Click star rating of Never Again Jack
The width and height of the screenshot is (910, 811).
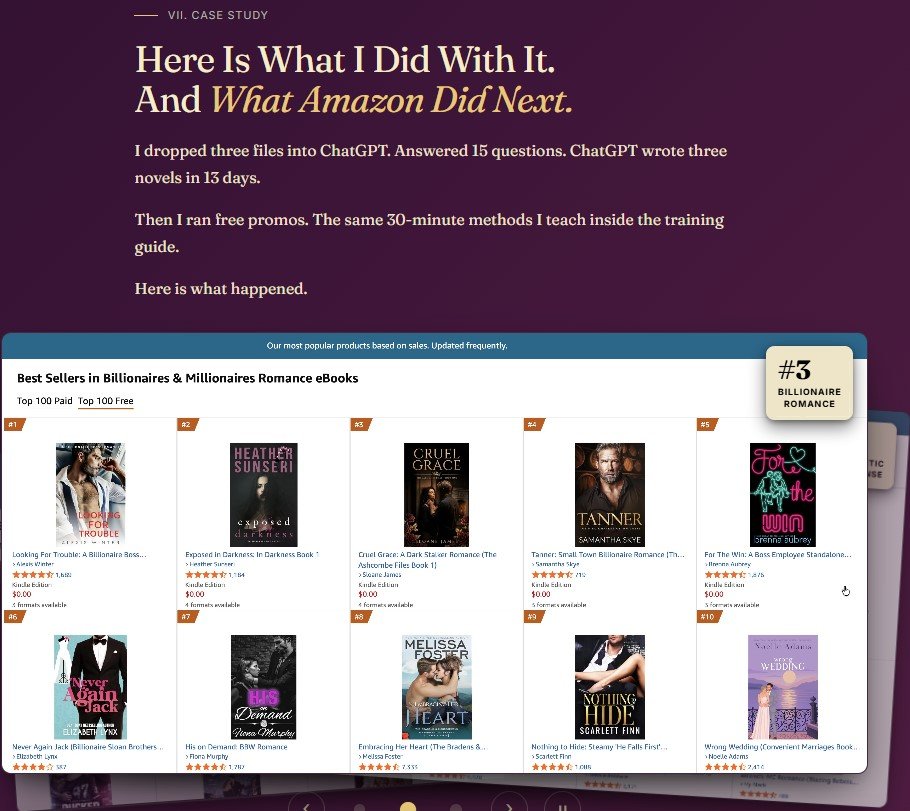(32, 767)
